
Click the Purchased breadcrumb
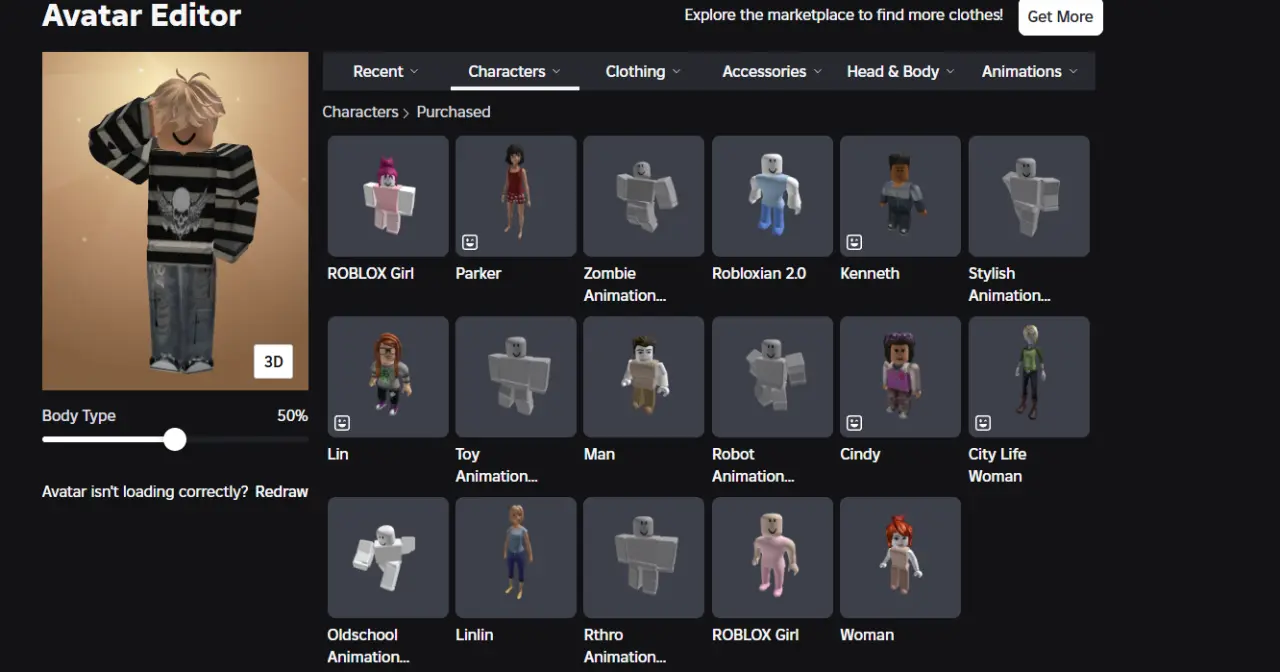coord(453,112)
